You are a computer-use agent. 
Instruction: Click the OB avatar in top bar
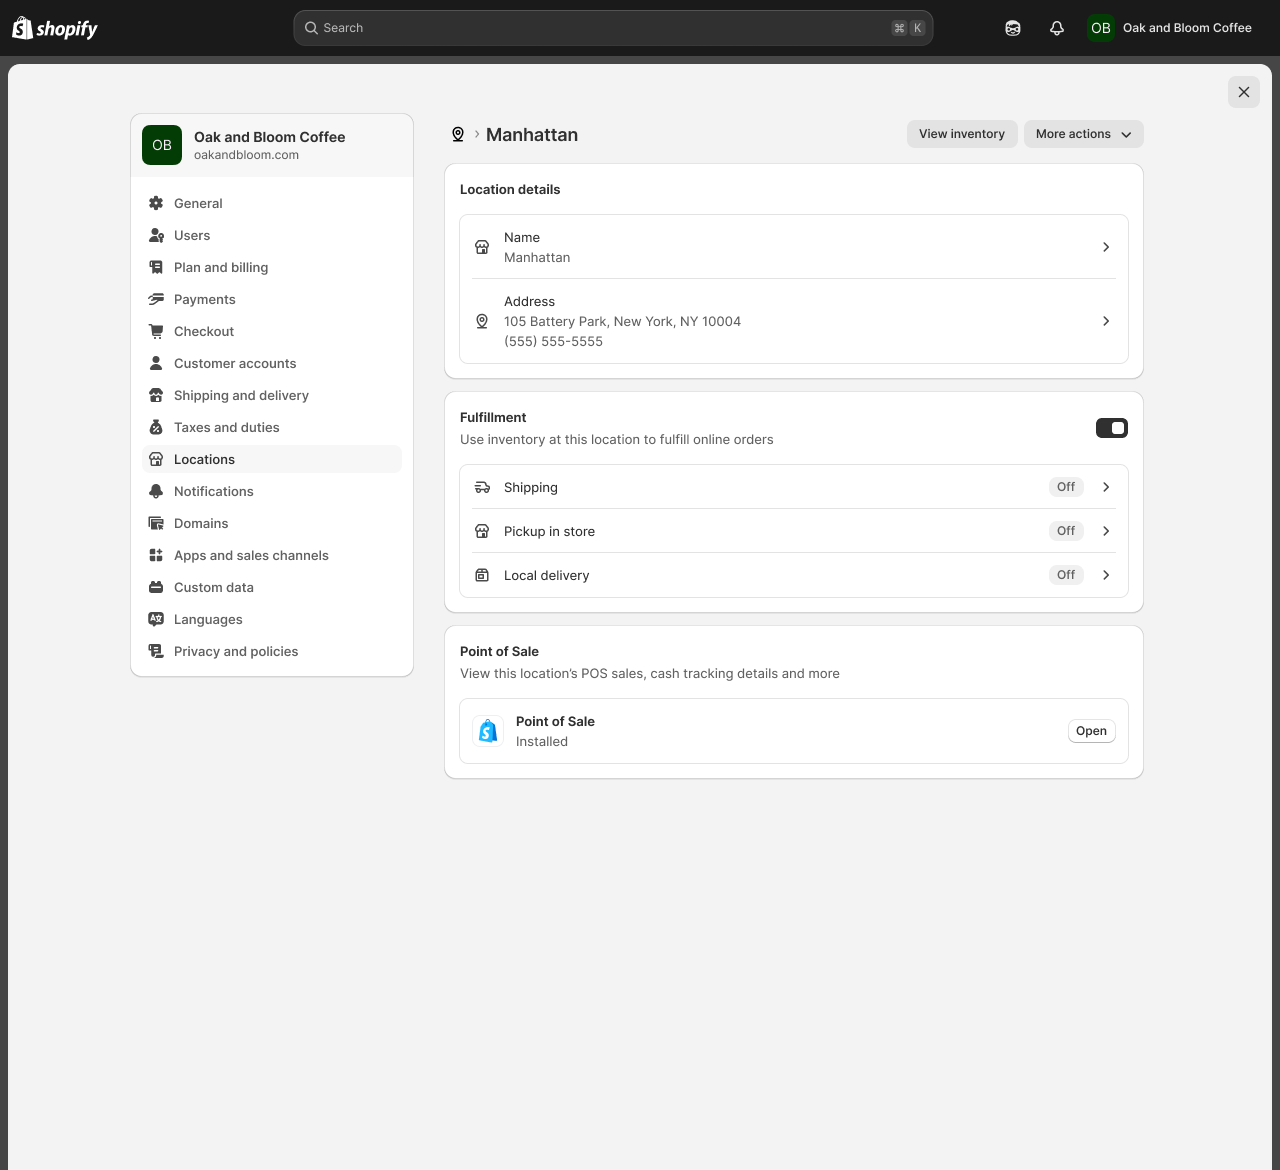click(x=1101, y=28)
